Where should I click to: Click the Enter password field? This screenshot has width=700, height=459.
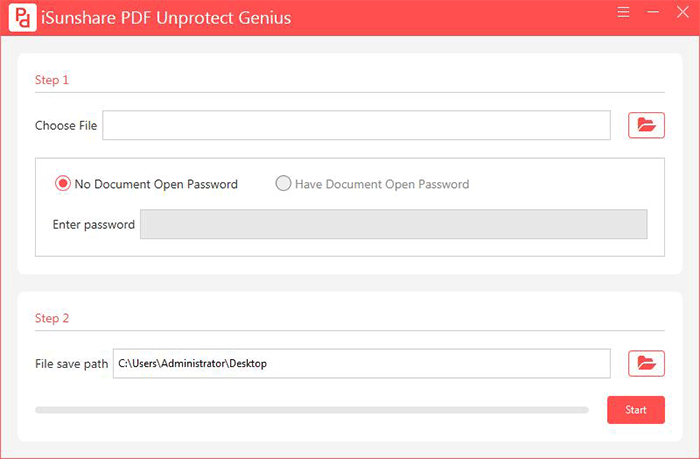393,224
